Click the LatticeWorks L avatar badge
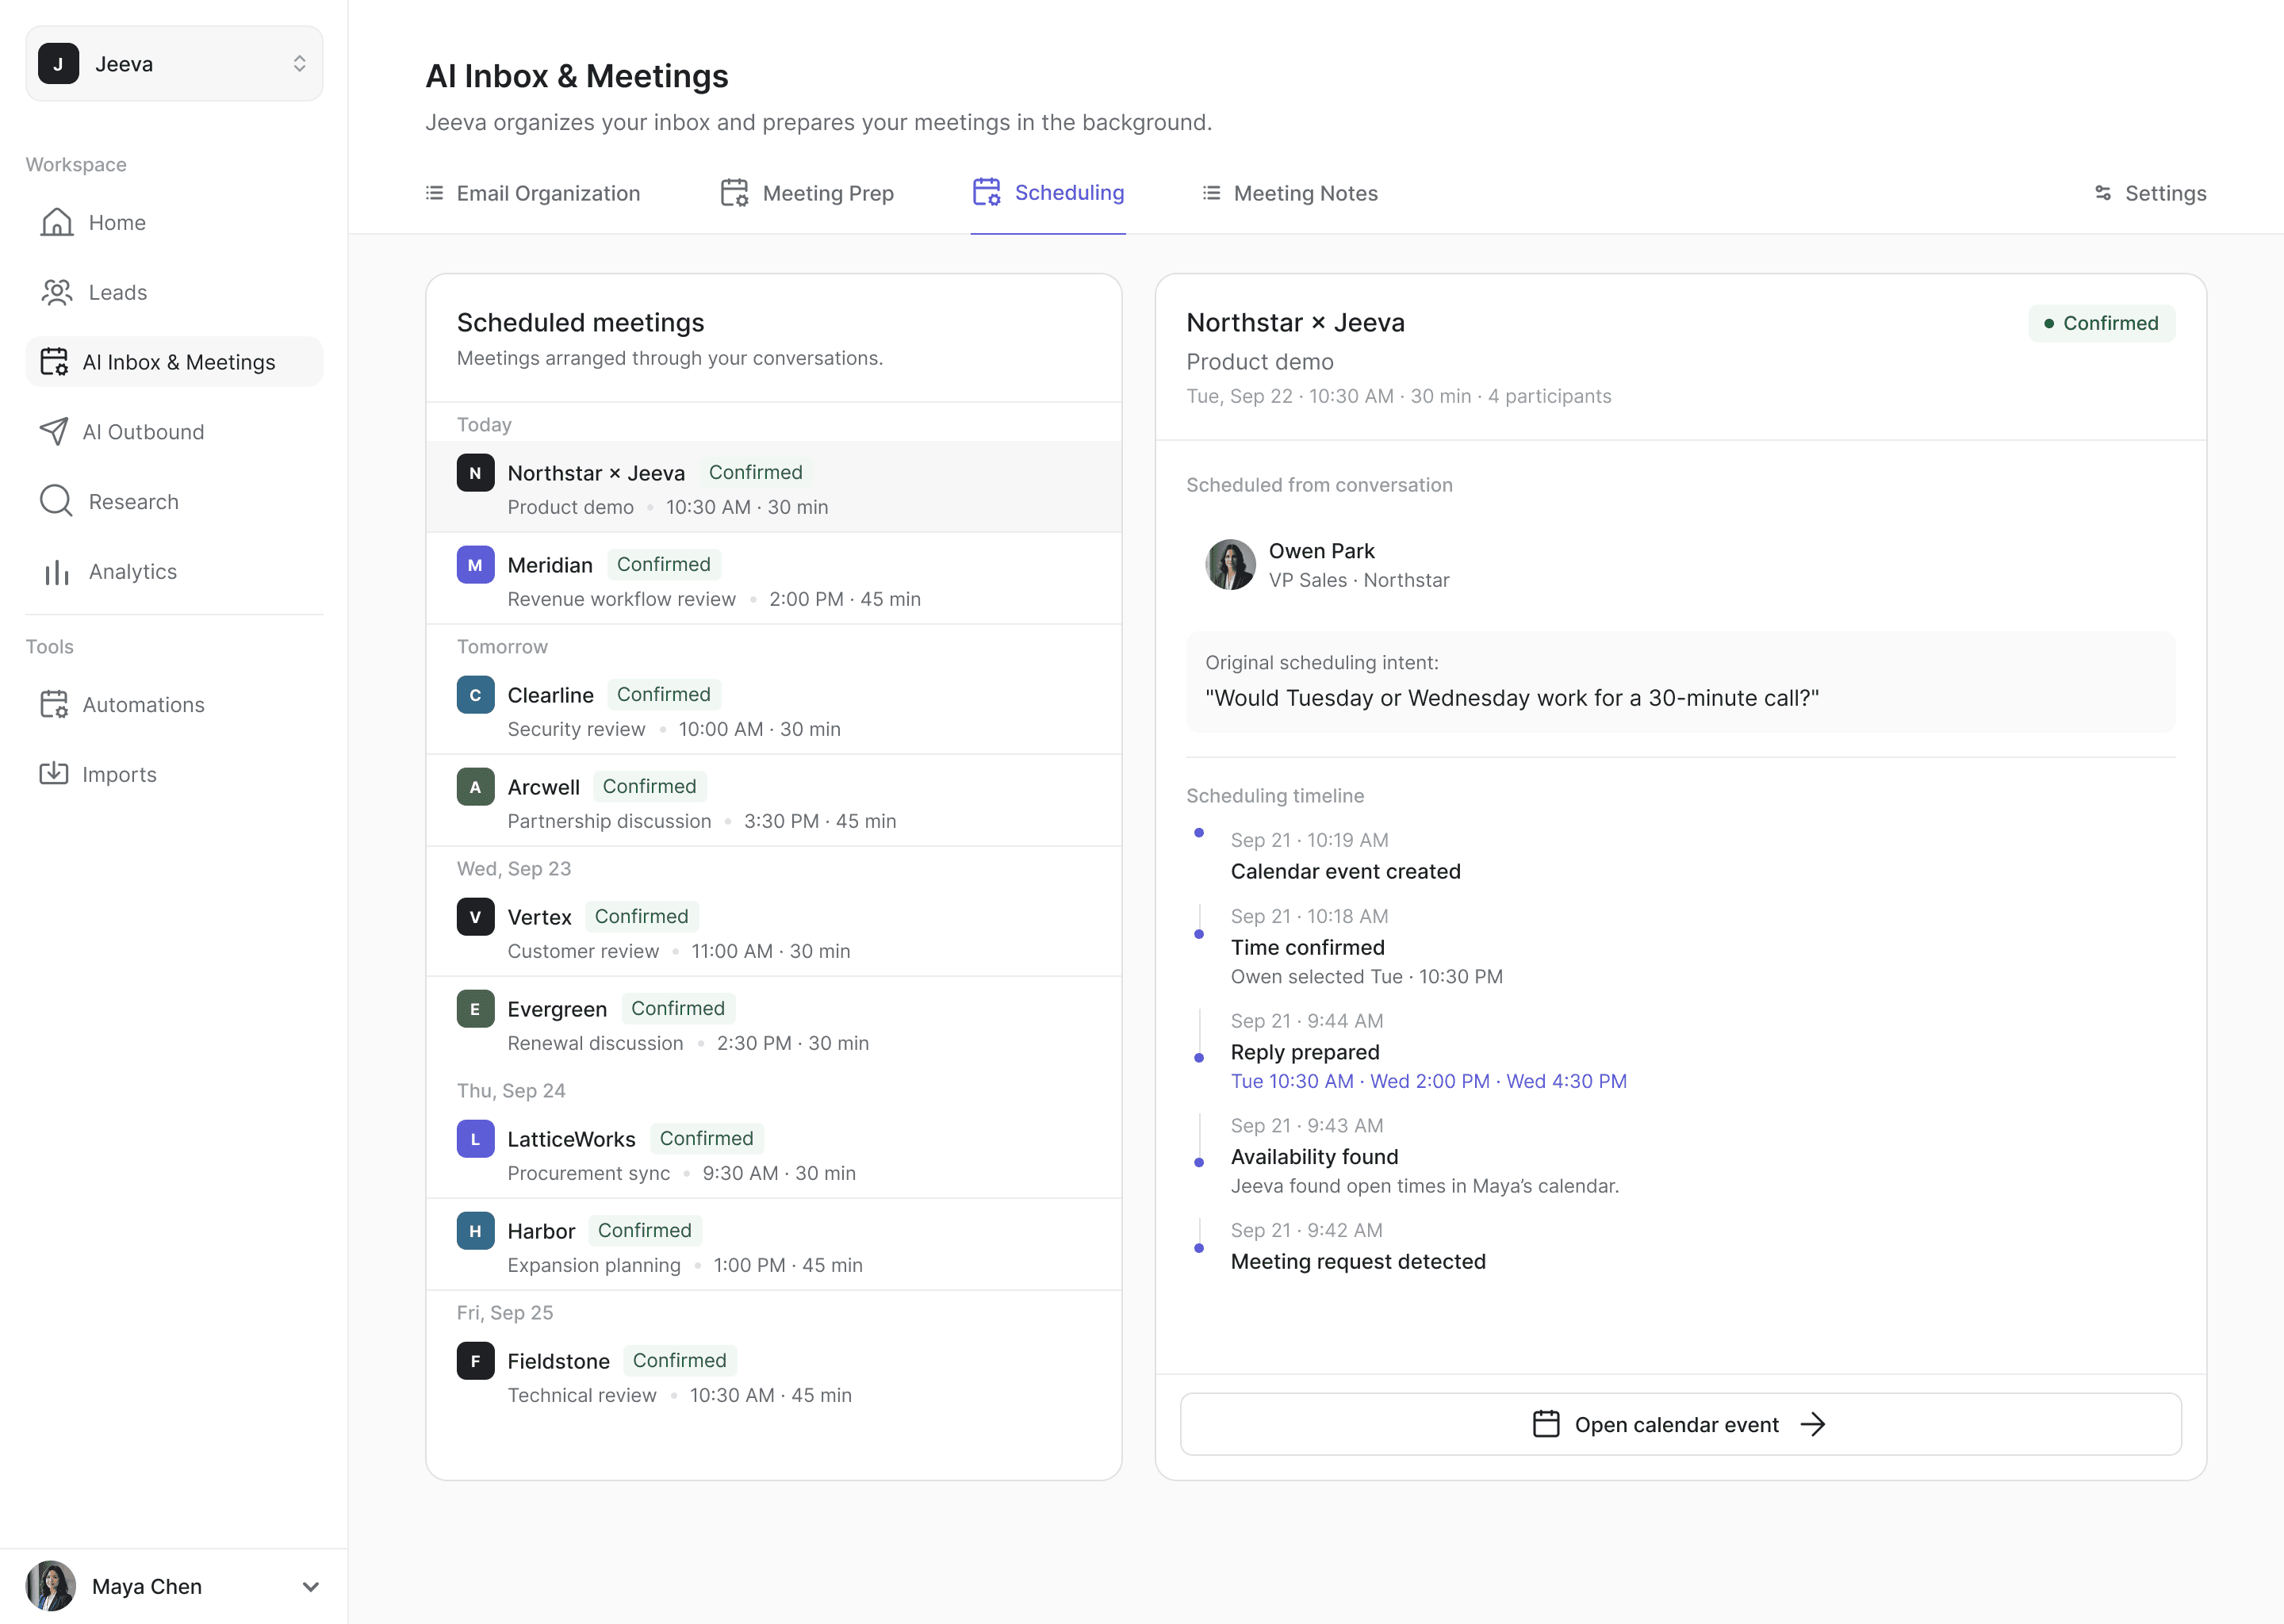Image resolution: width=2284 pixels, height=1624 pixels. tap(475, 1139)
